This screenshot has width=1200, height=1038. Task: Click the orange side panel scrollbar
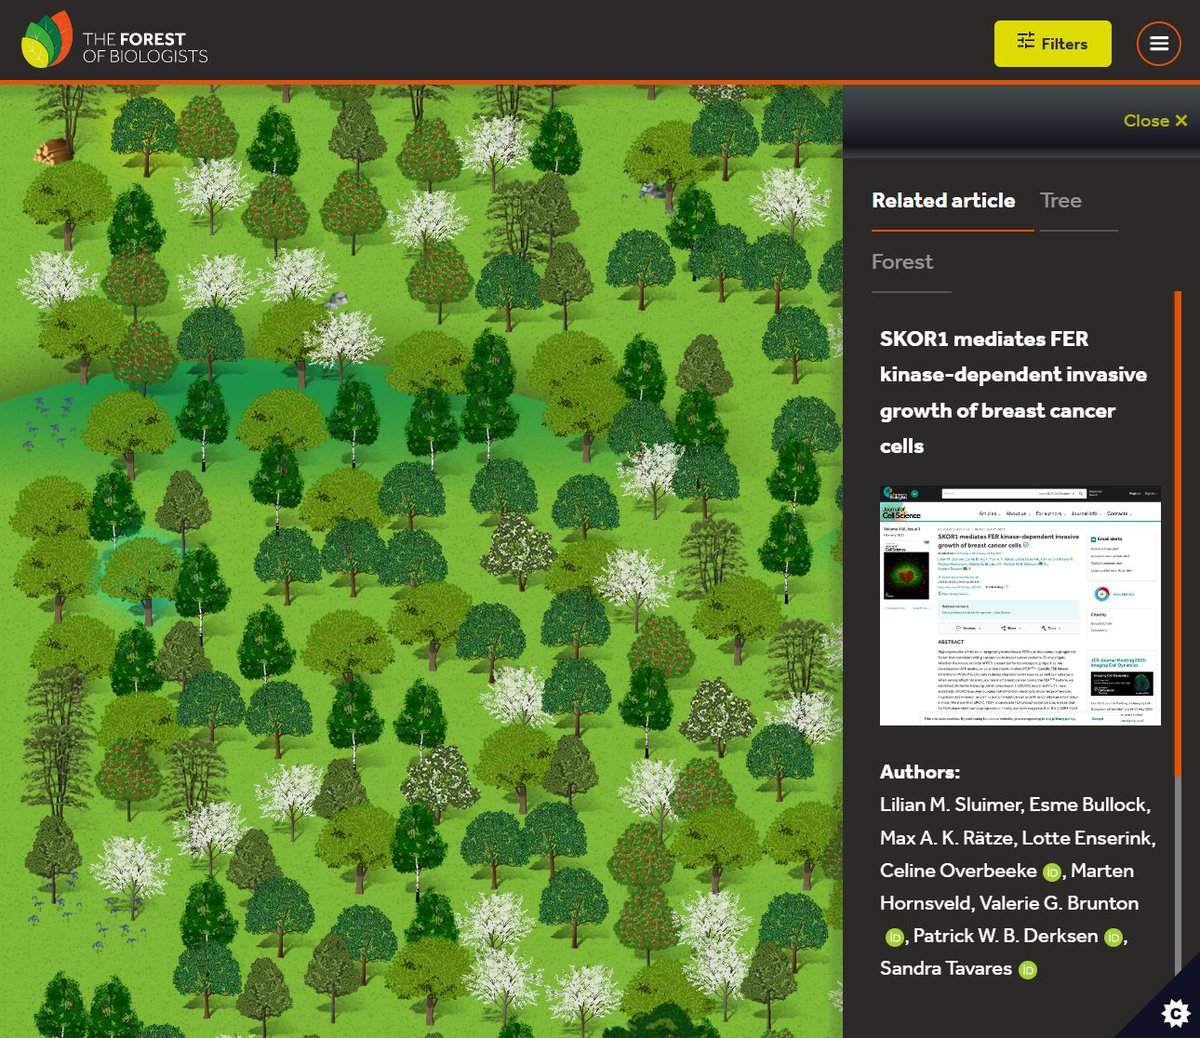[1178, 534]
